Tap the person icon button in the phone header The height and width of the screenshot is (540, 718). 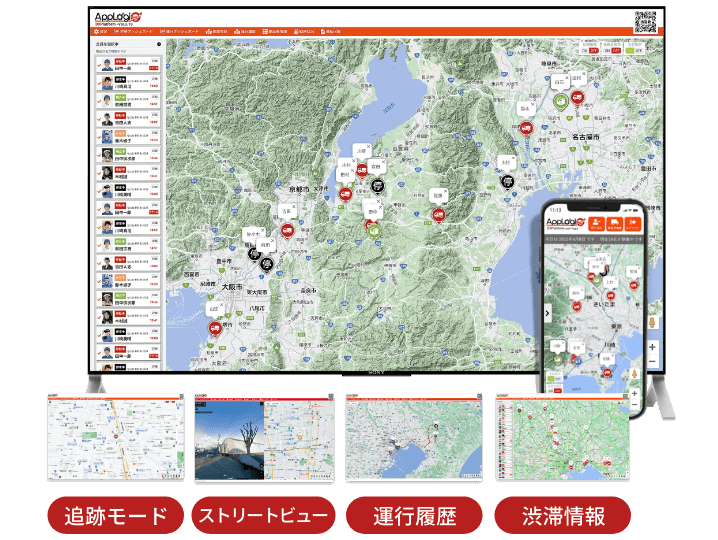click(596, 223)
